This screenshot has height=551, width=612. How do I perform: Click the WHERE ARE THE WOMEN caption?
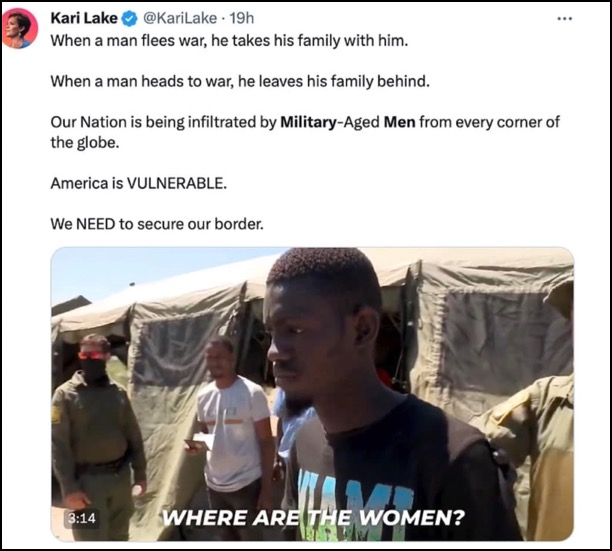pyautogui.click(x=313, y=518)
